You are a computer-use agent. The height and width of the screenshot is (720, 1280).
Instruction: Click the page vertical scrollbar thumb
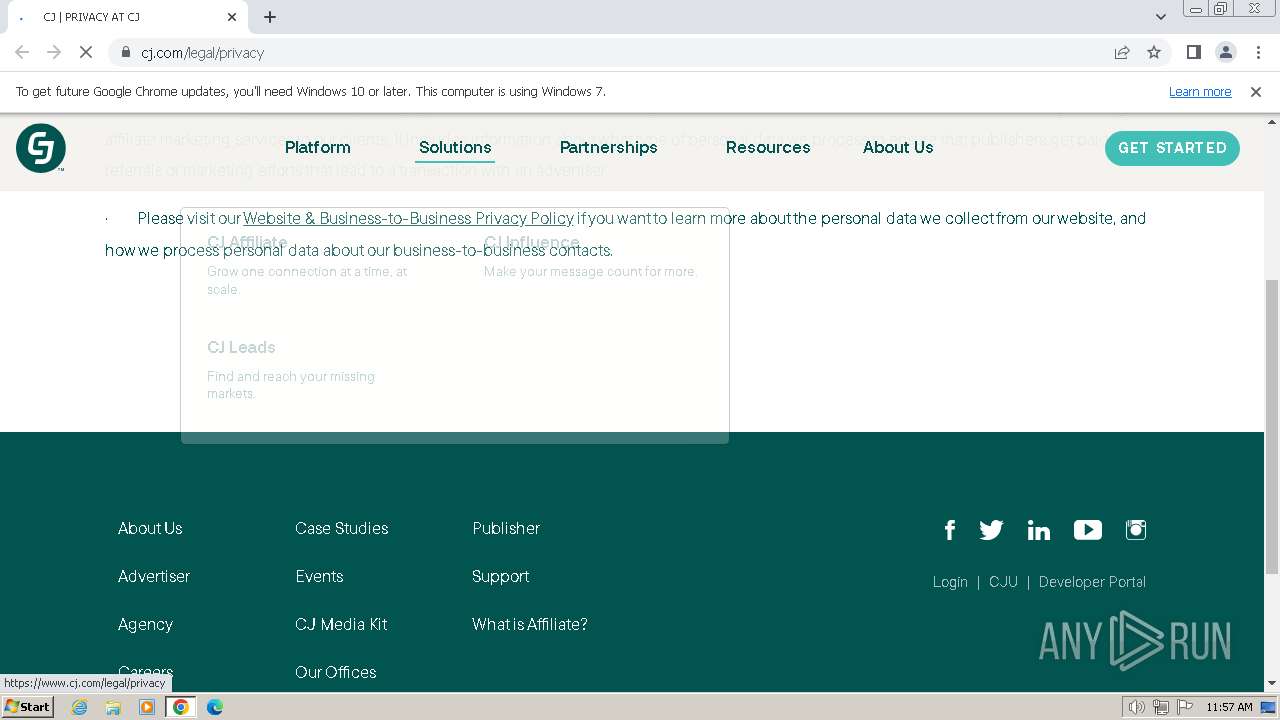[1272, 427]
